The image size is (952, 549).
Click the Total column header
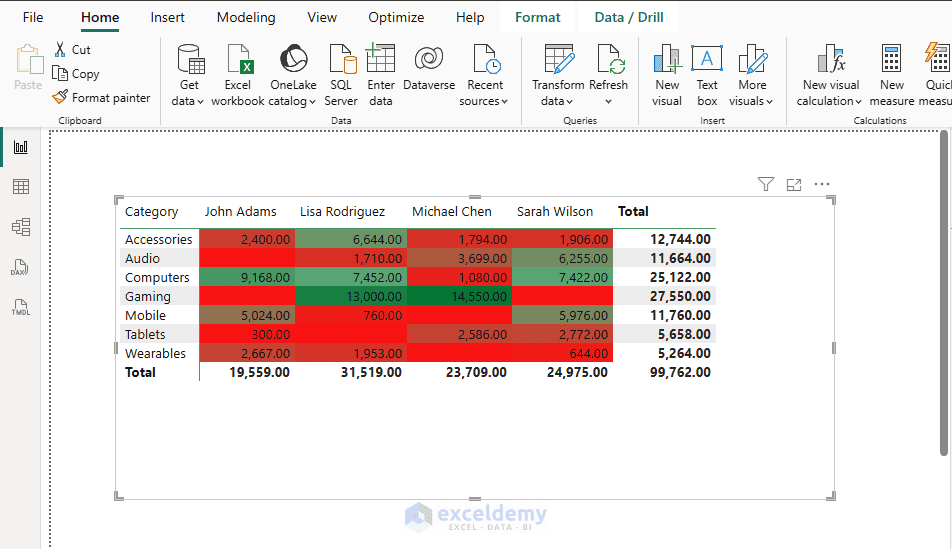(x=633, y=211)
